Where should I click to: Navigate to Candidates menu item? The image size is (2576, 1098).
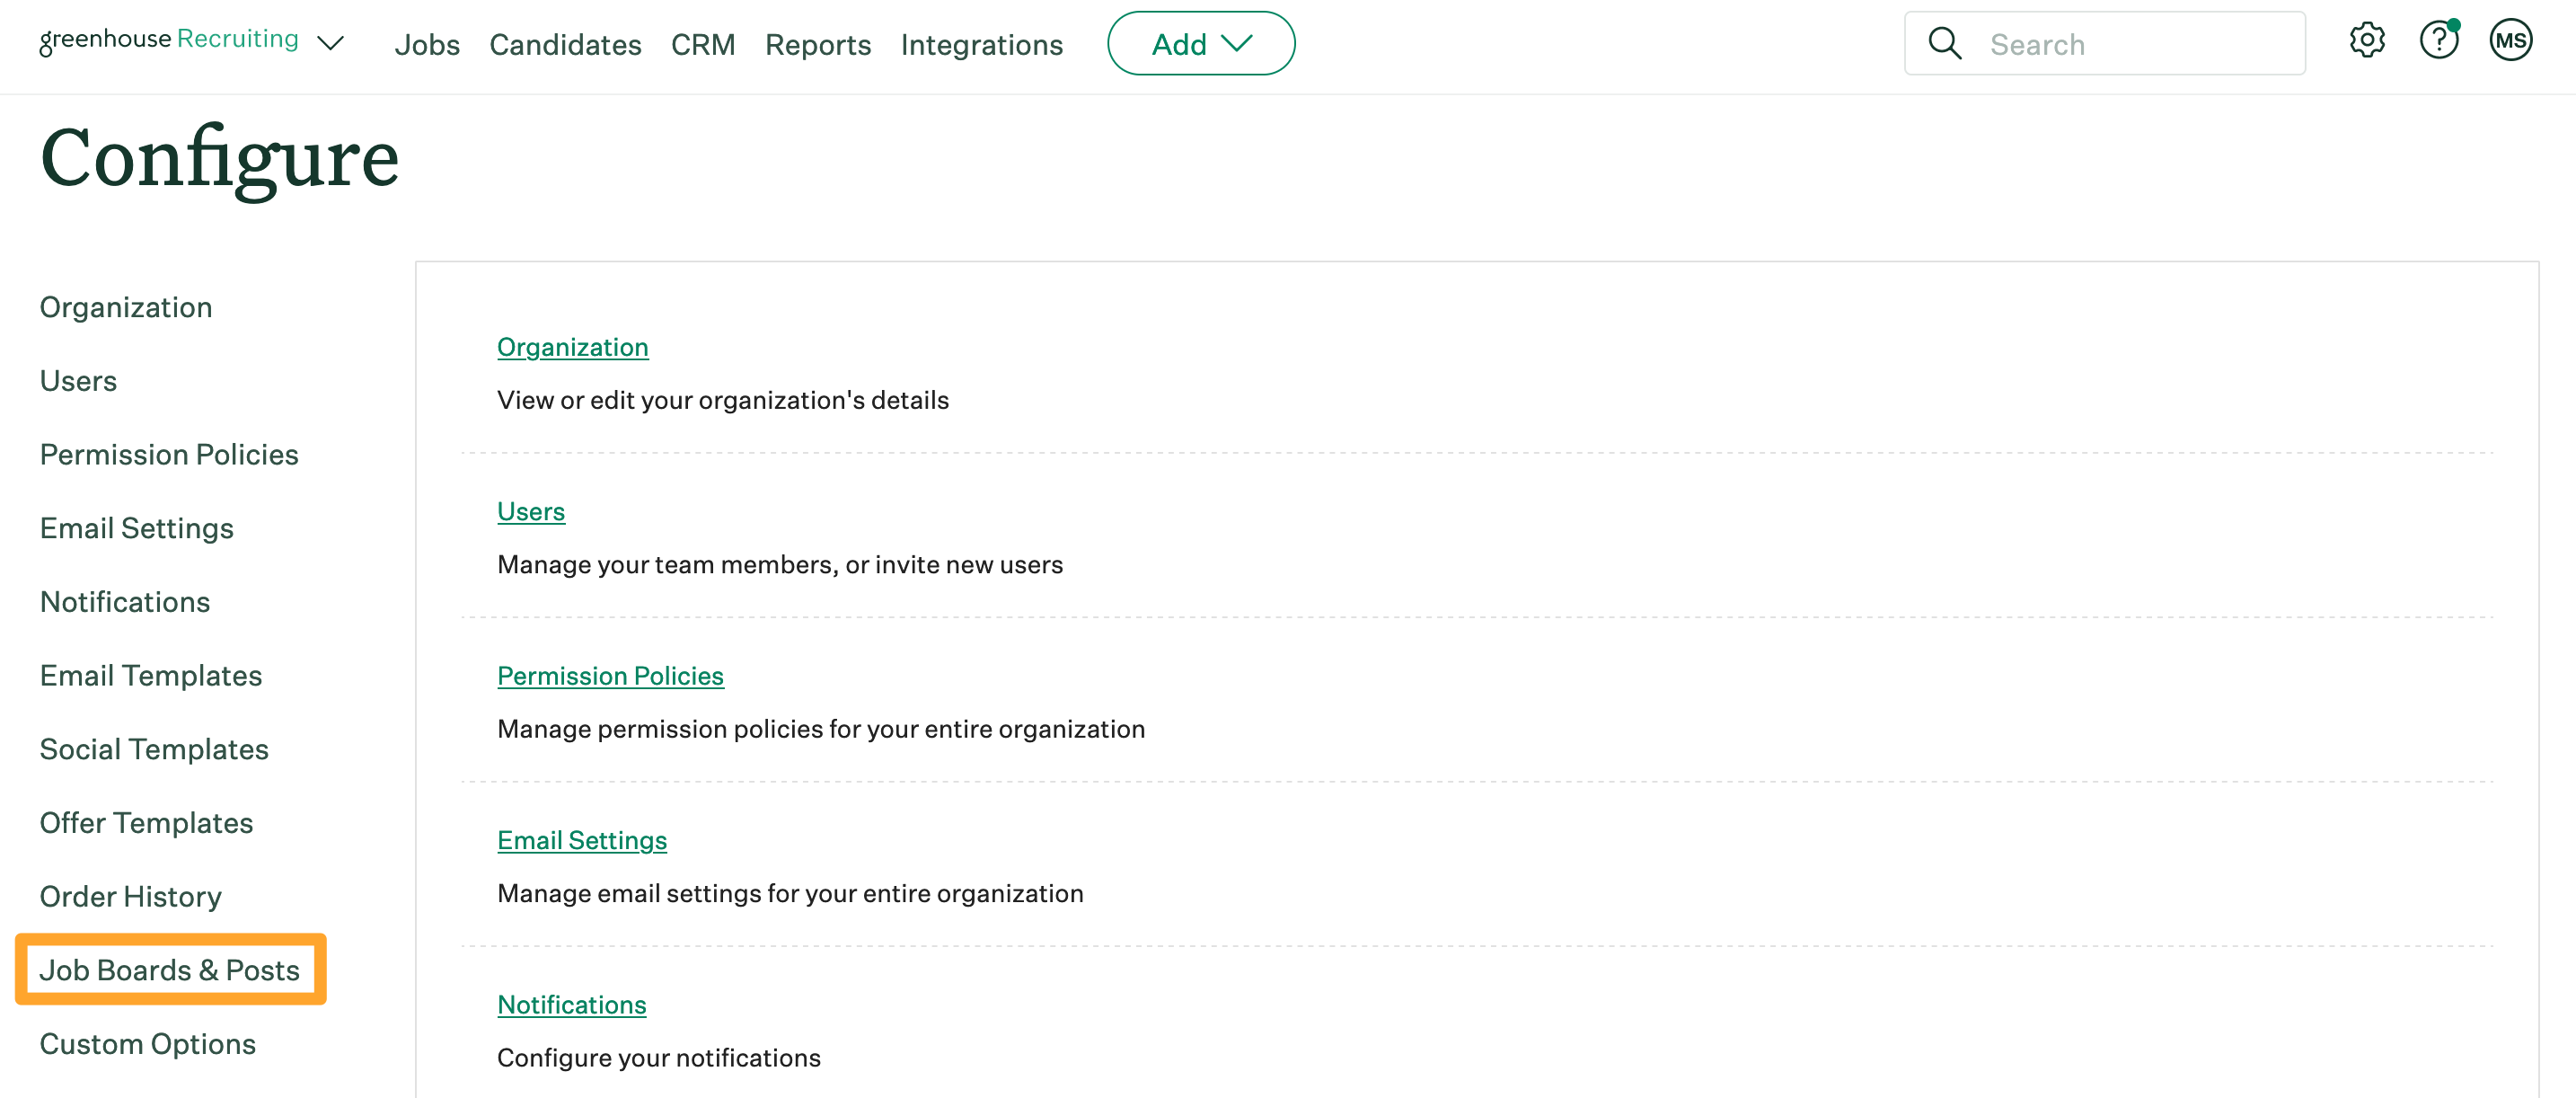[565, 43]
